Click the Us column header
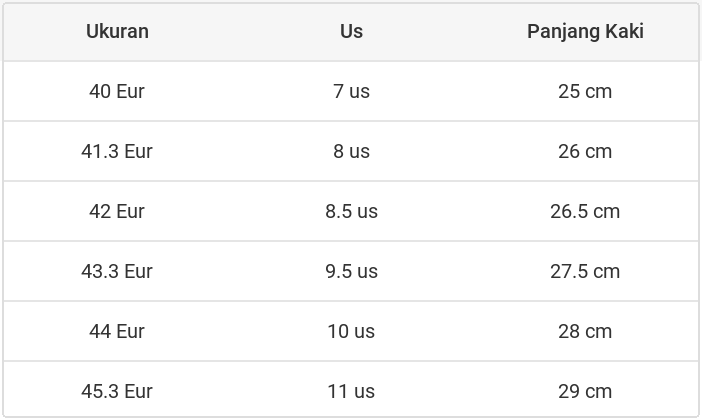 pyautogui.click(x=351, y=31)
